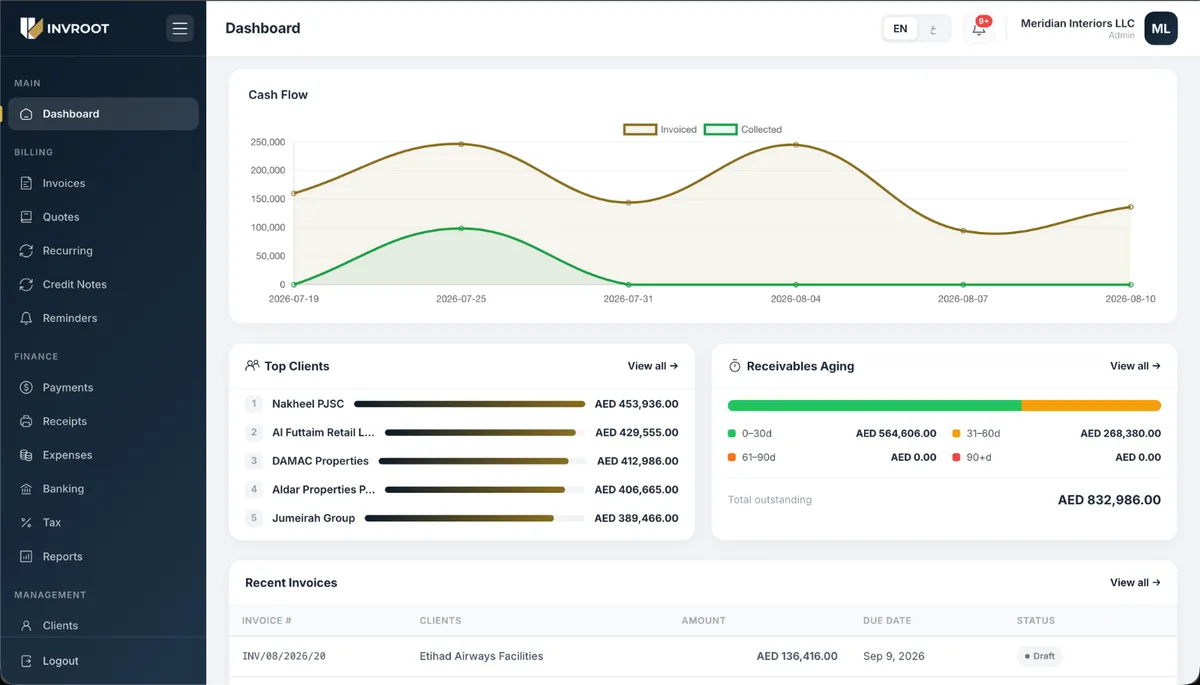Click the green 0–30d segment of aging bar
This screenshot has height=685, width=1200.
tap(874, 406)
